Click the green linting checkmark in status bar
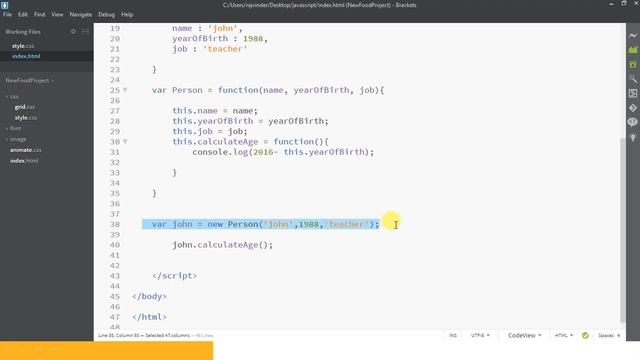640x360 pixels. point(585,335)
